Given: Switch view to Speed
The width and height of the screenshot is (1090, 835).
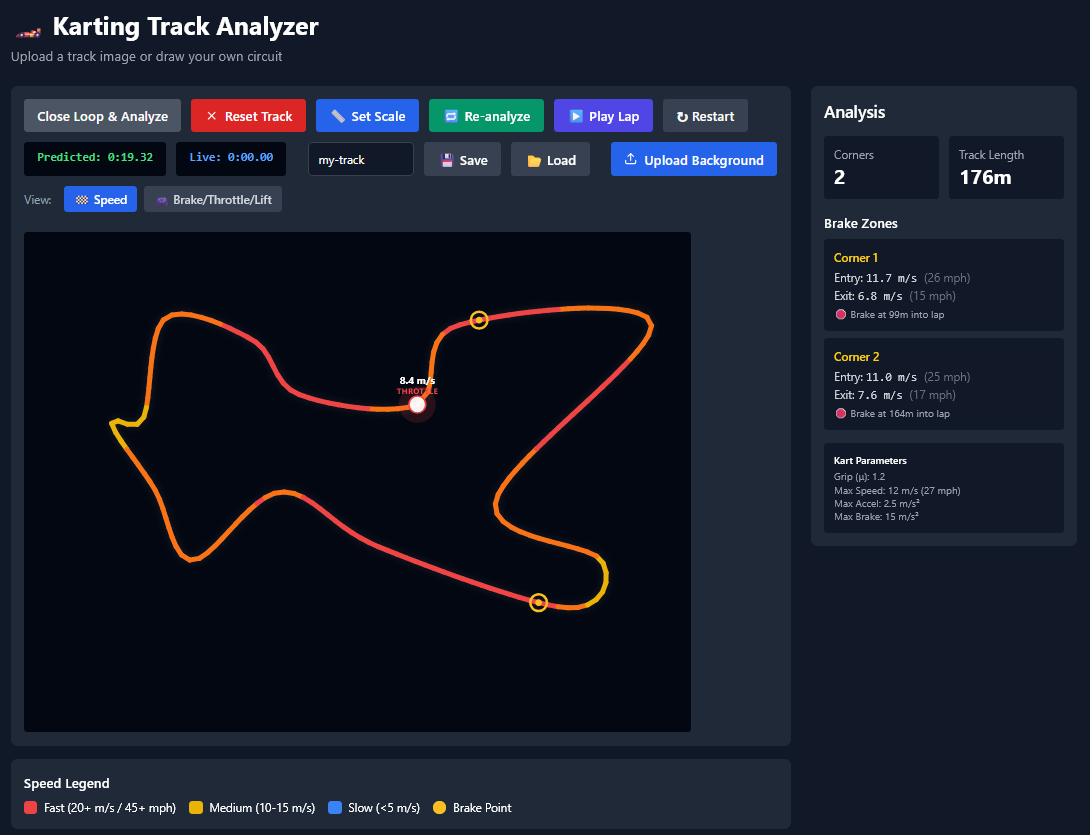Looking at the screenshot, I should 100,199.
